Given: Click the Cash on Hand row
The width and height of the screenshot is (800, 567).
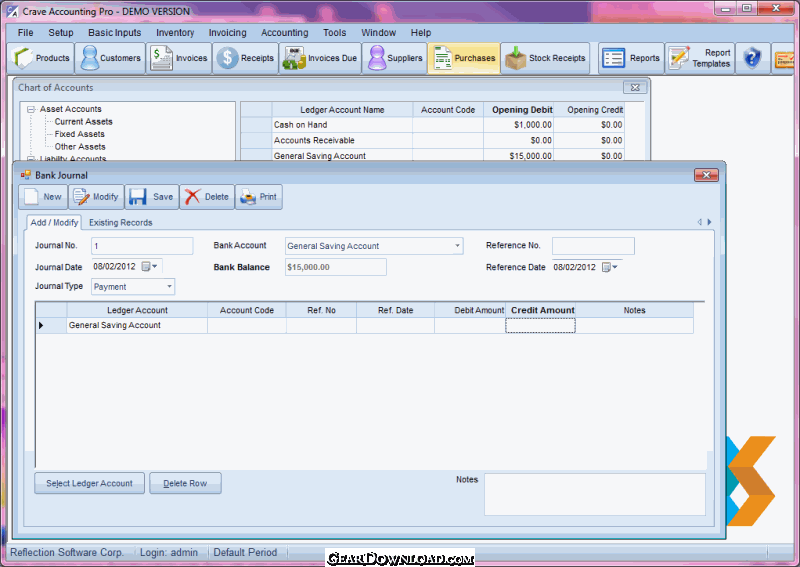Looking at the screenshot, I should coord(432,125).
